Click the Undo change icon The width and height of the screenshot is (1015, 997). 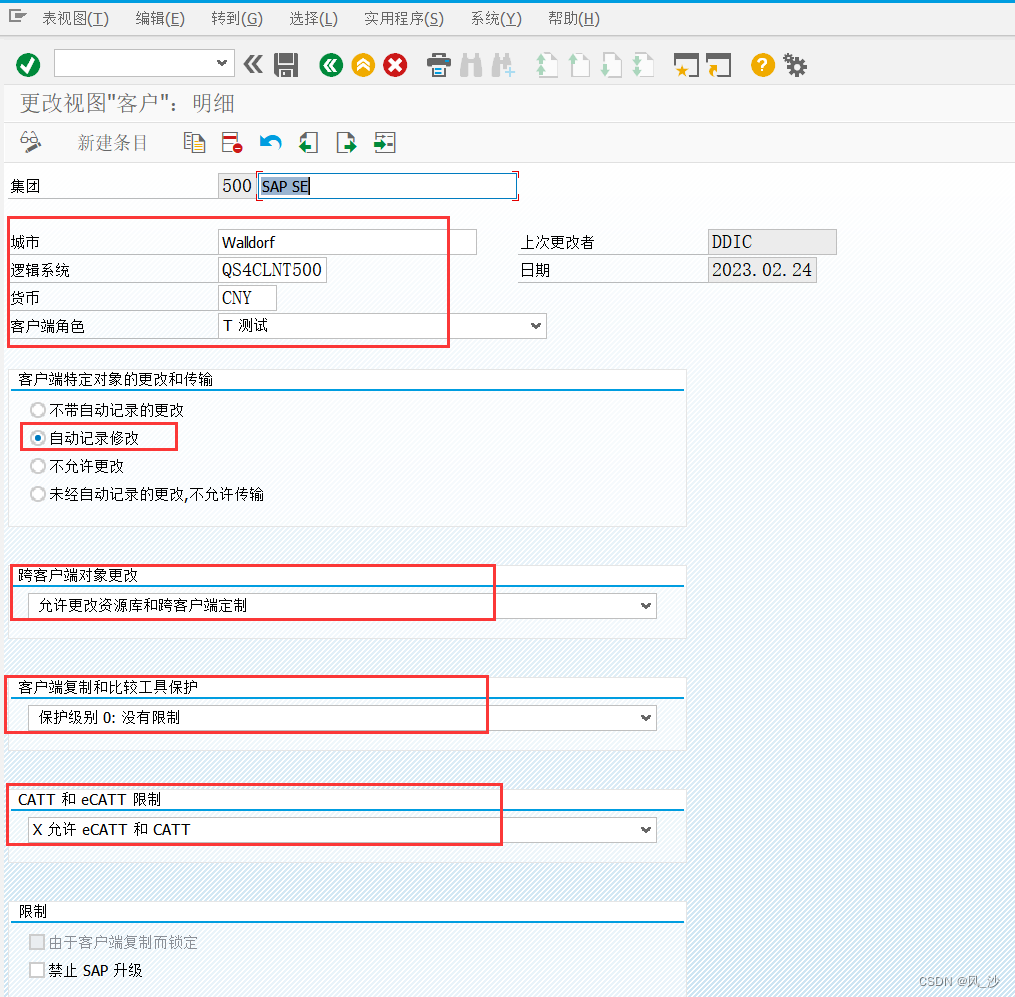[270, 143]
